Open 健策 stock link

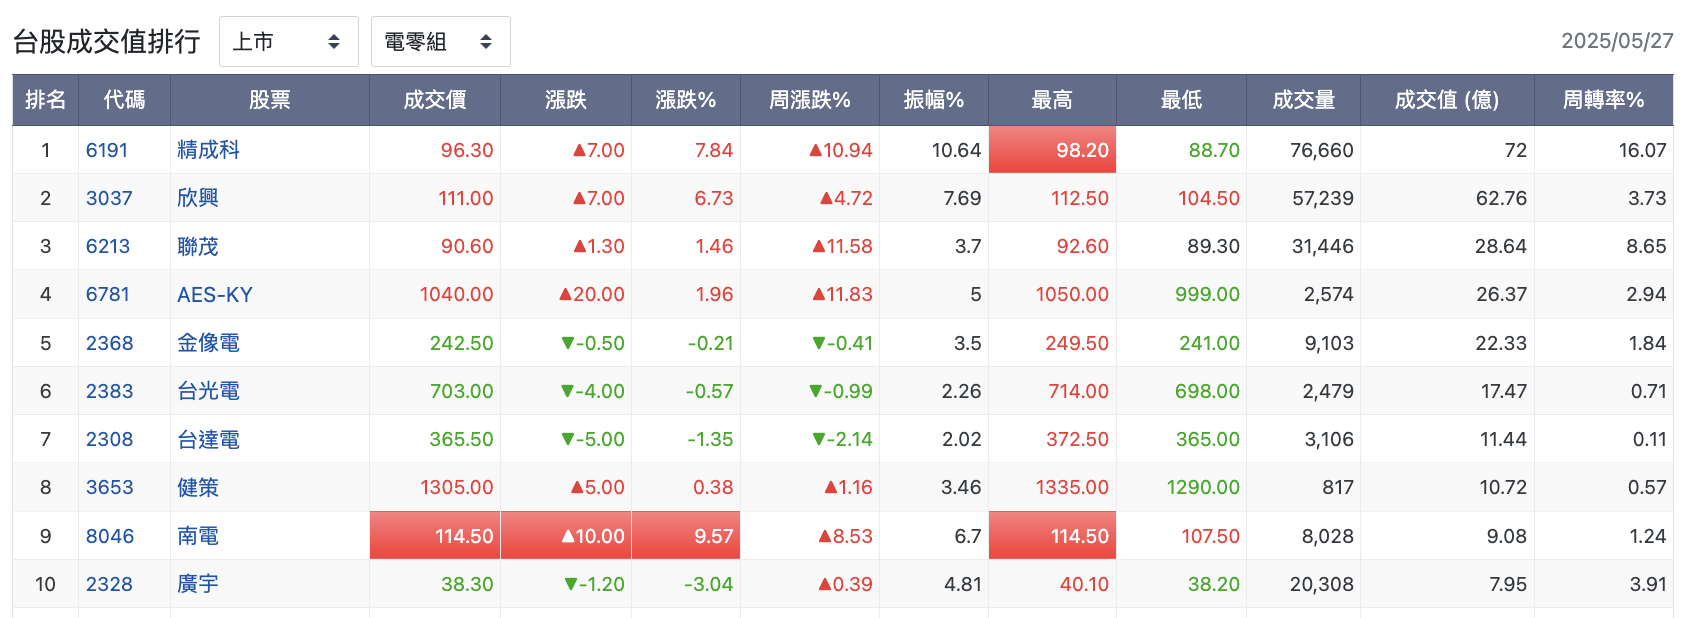coord(198,487)
